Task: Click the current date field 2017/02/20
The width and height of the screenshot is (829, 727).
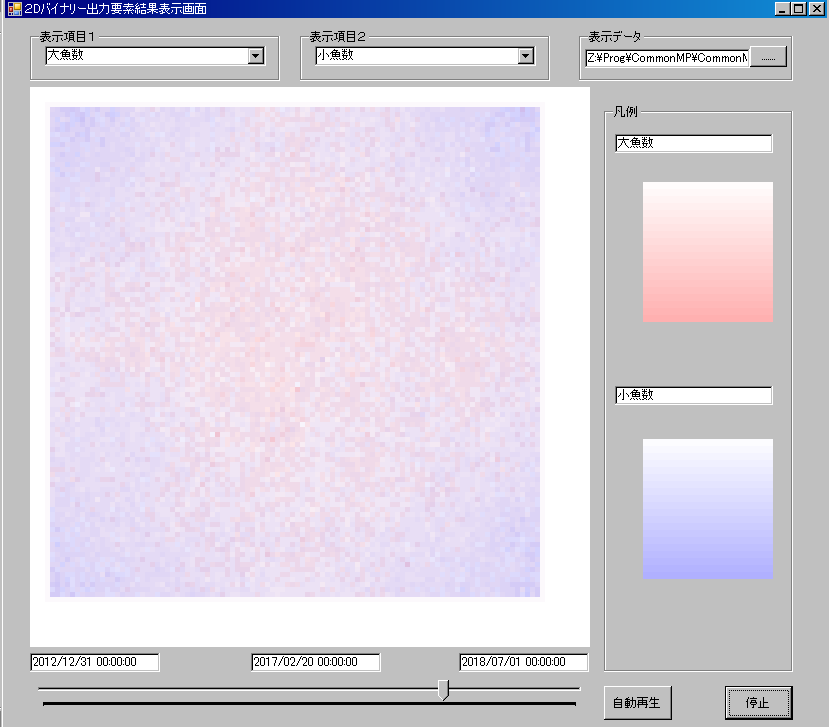Action: click(x=316, y=662)
